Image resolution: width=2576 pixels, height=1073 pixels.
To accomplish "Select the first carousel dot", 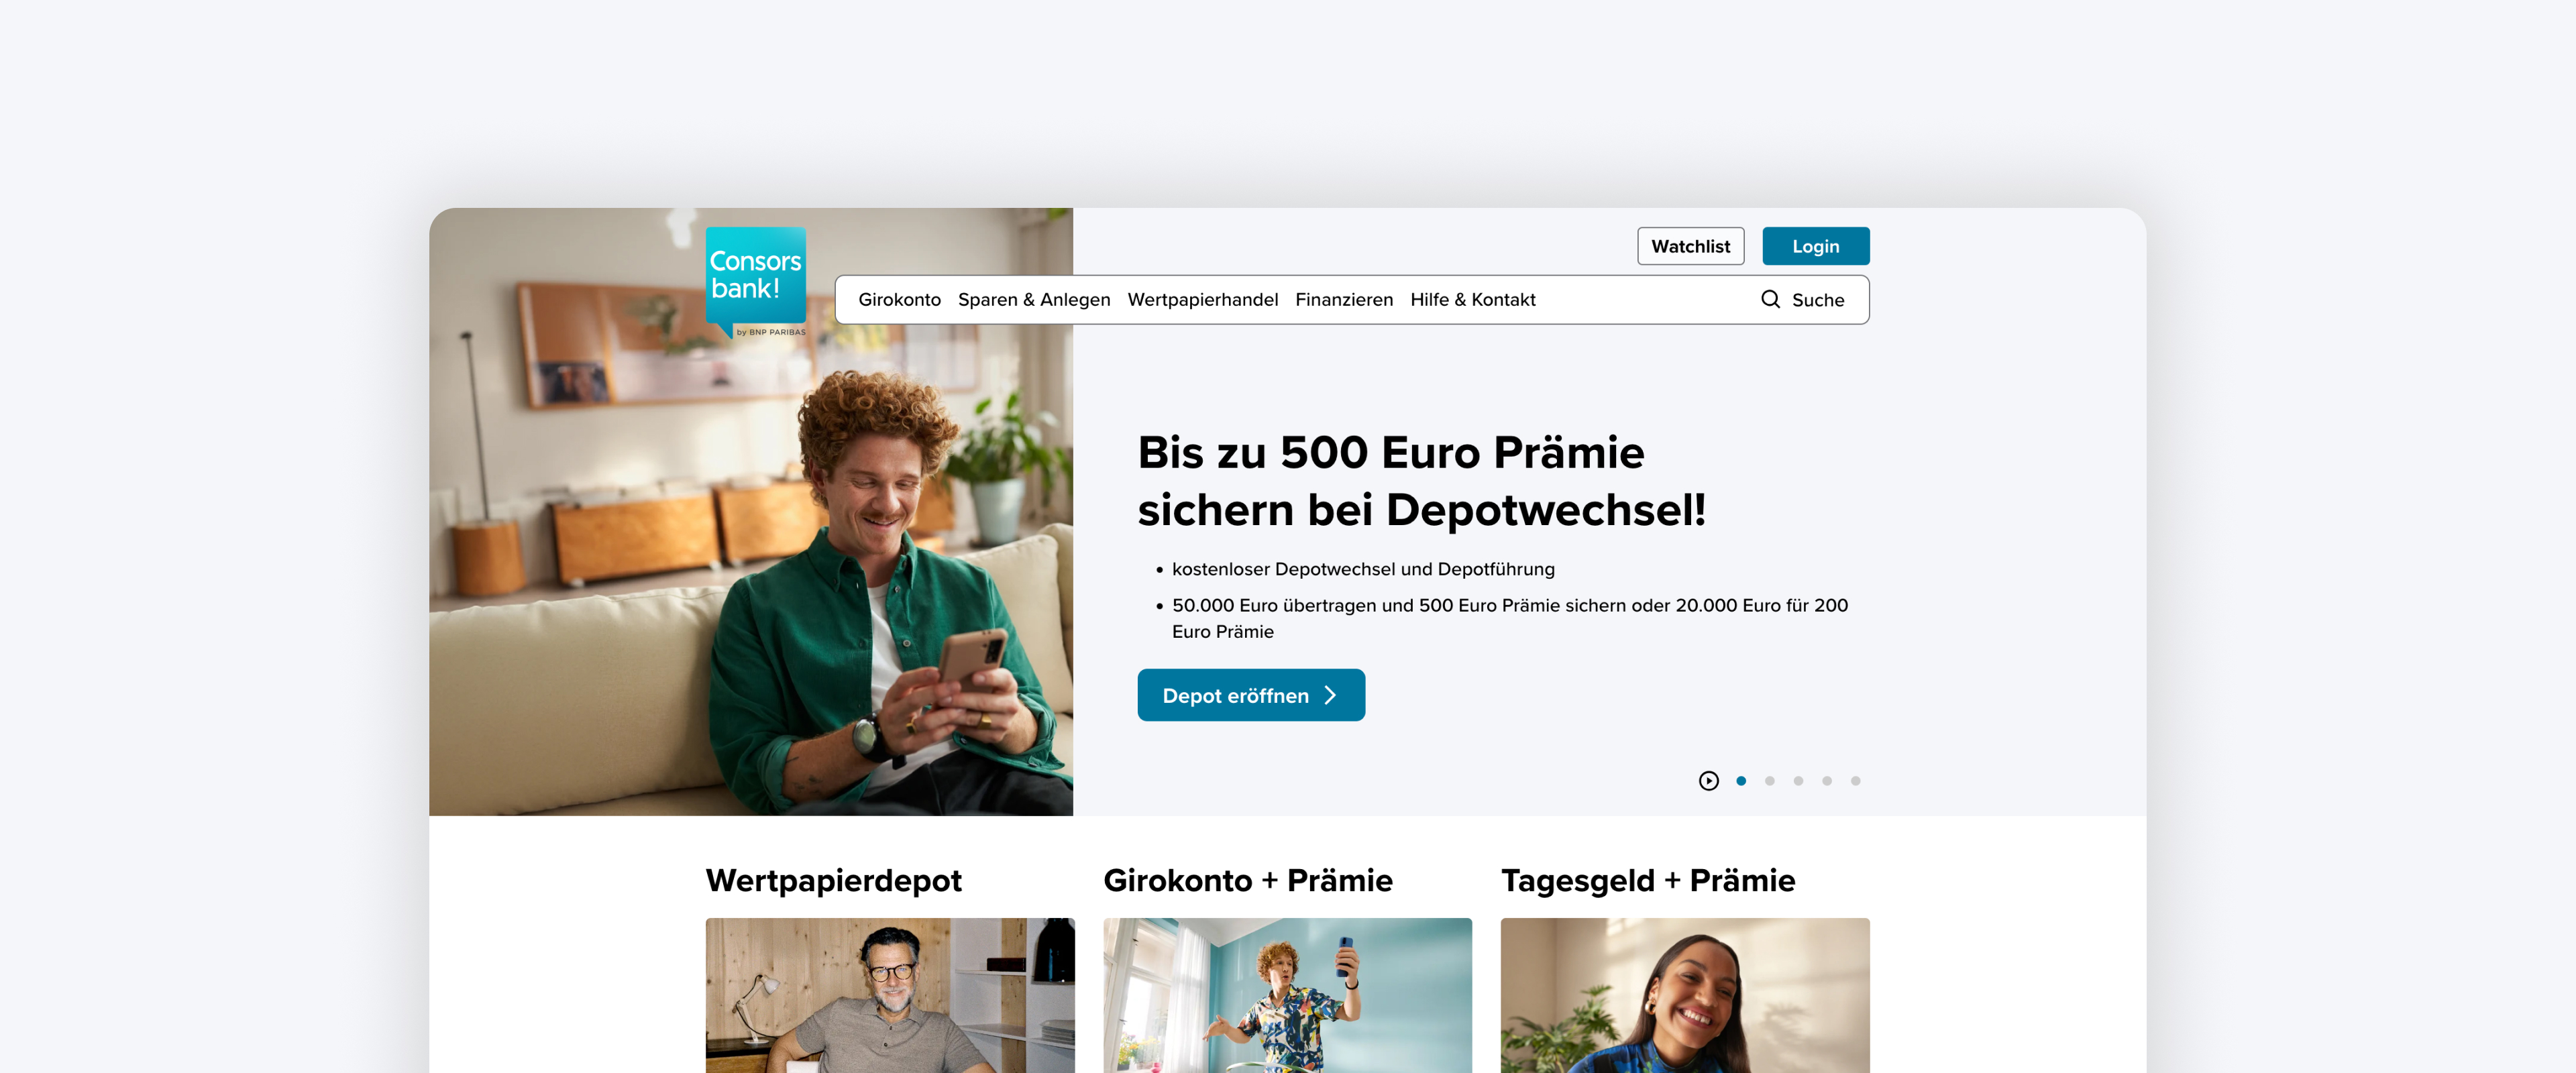I will click(1741, 781).
